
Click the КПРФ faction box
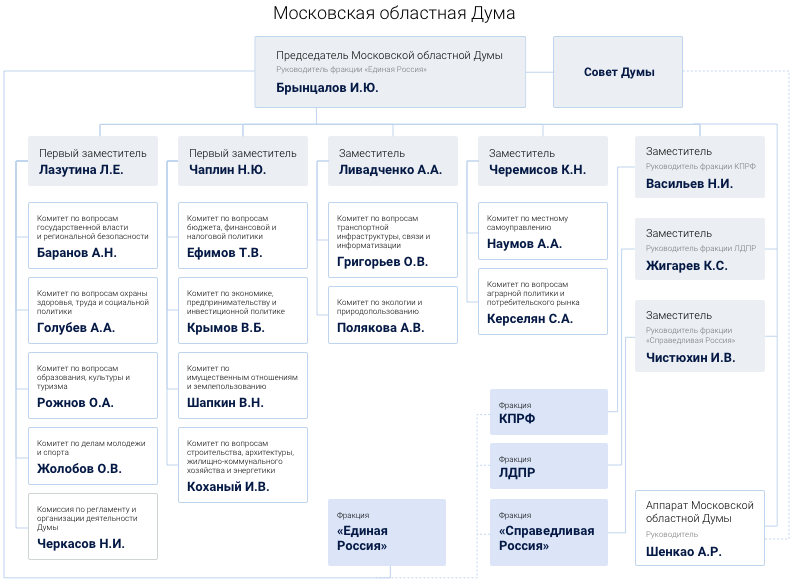[548, 412]
